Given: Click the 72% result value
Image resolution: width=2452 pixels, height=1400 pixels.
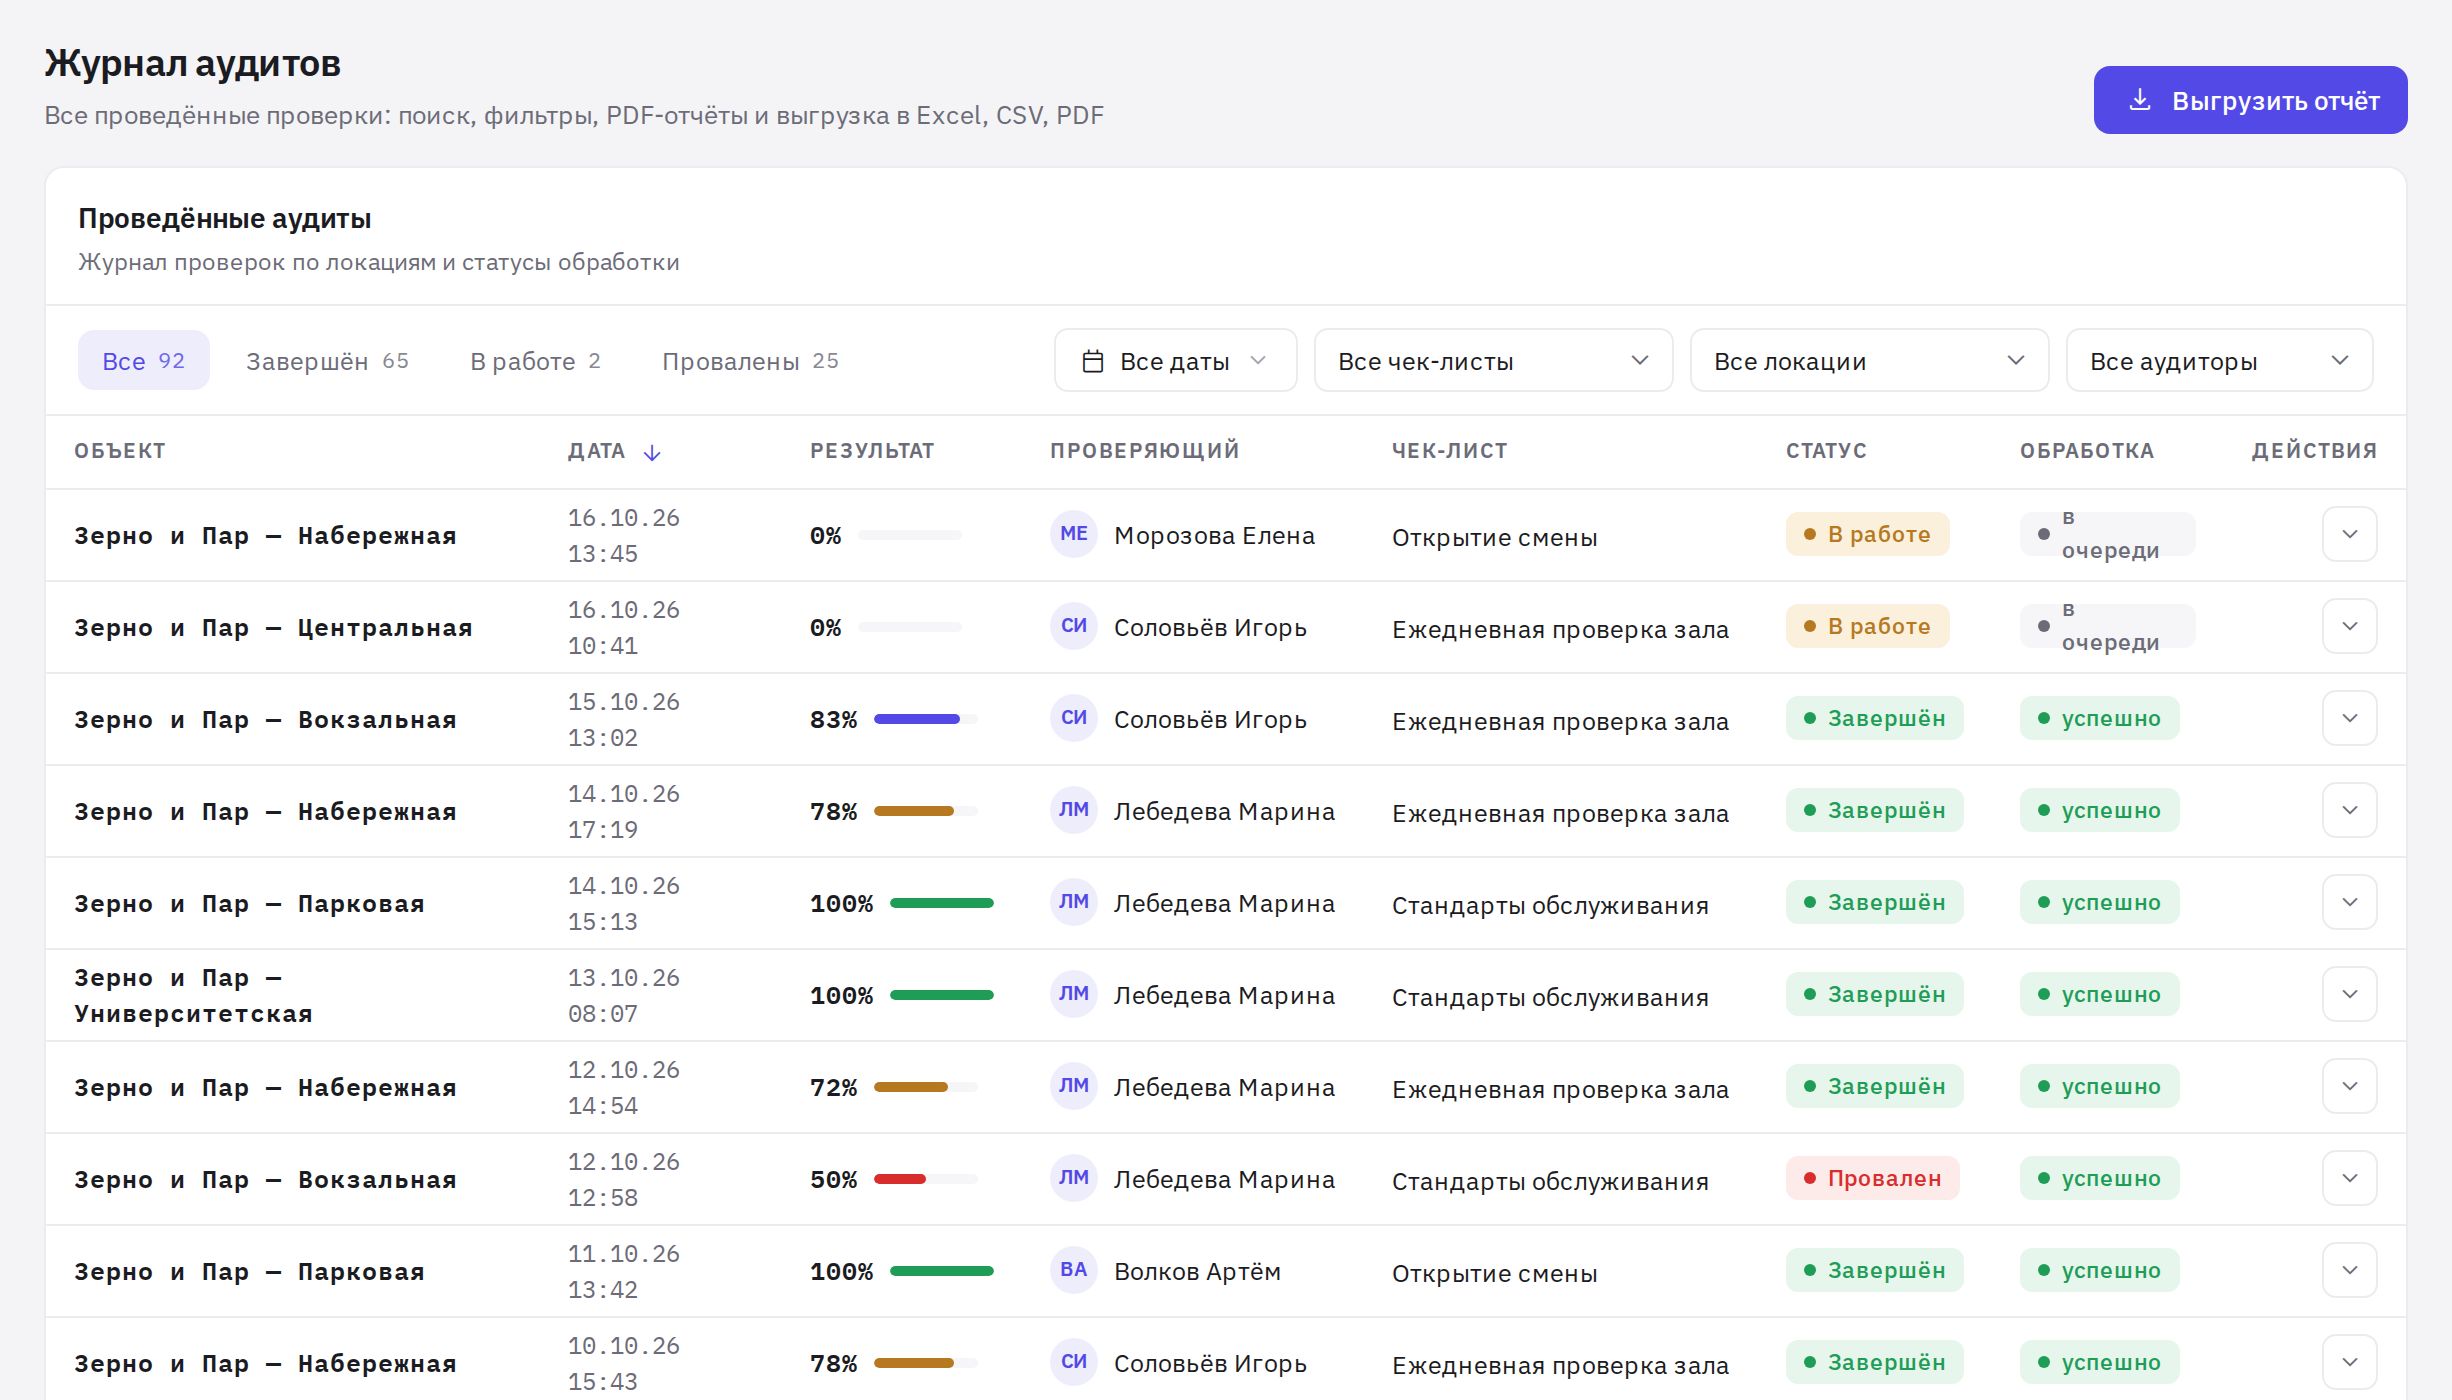Looking at the screenshot, I should click(x=834, y=1088).
